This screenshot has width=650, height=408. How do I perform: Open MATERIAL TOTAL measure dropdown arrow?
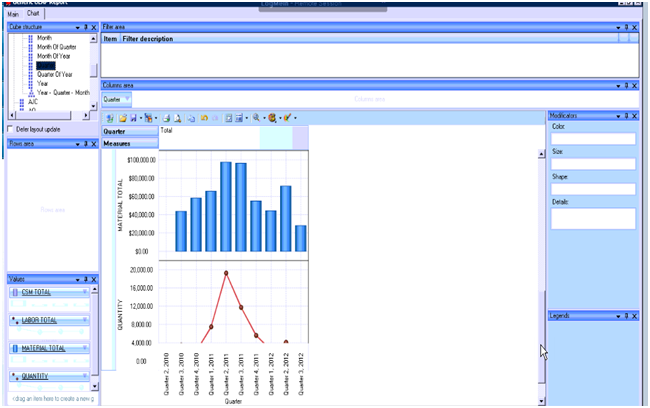[x=85, y=348]
